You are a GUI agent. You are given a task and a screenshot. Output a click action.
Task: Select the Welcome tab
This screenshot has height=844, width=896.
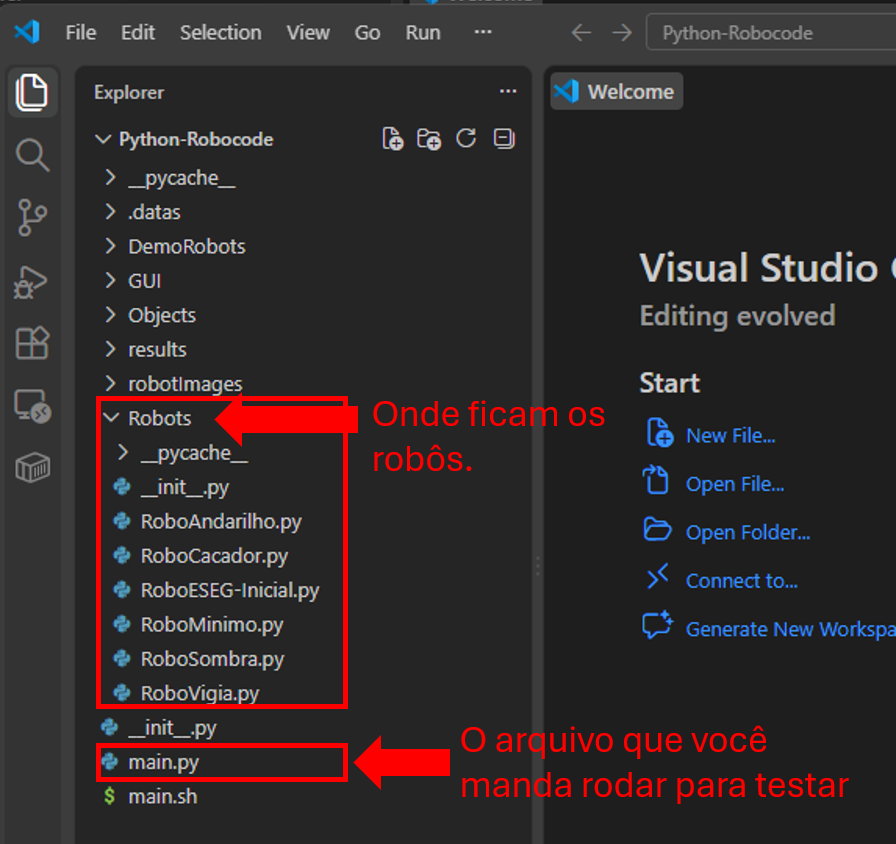[x=617, y=91]
